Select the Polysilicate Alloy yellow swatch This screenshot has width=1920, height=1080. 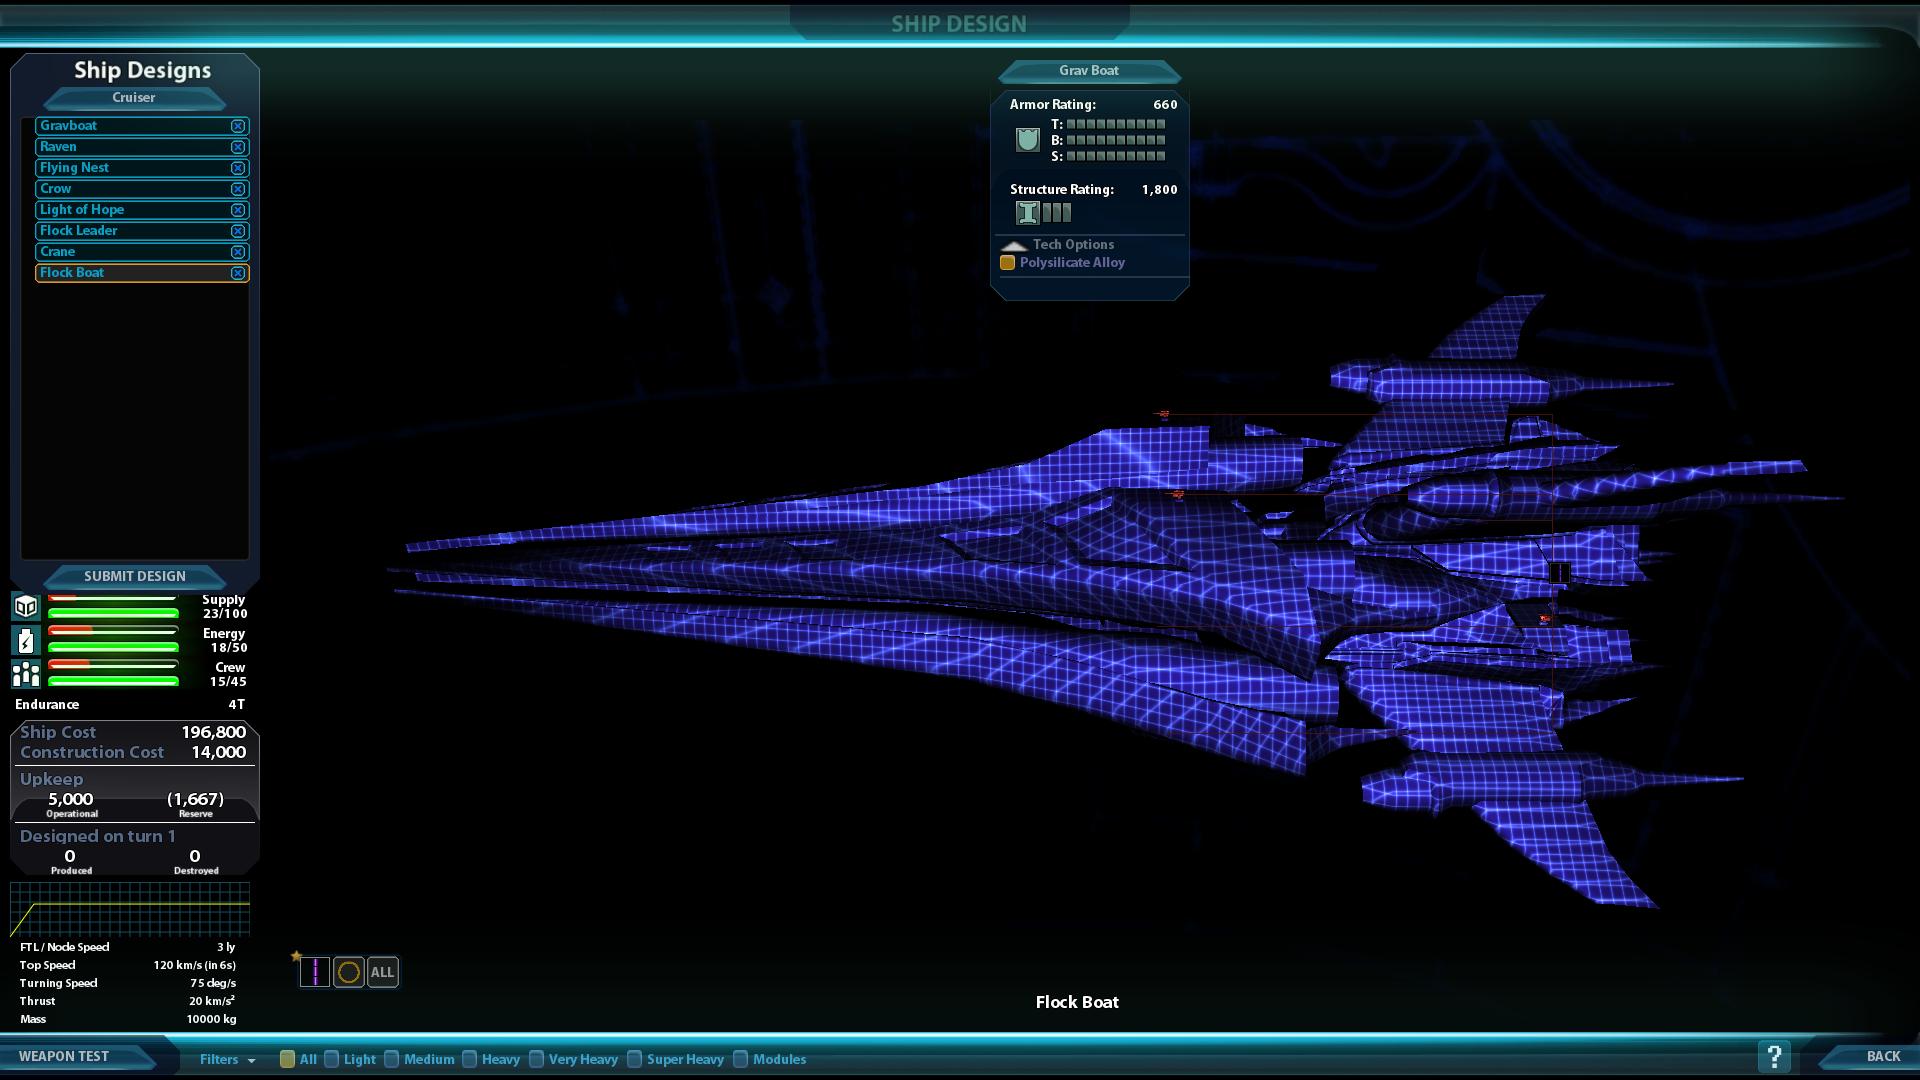point(1008,263)
